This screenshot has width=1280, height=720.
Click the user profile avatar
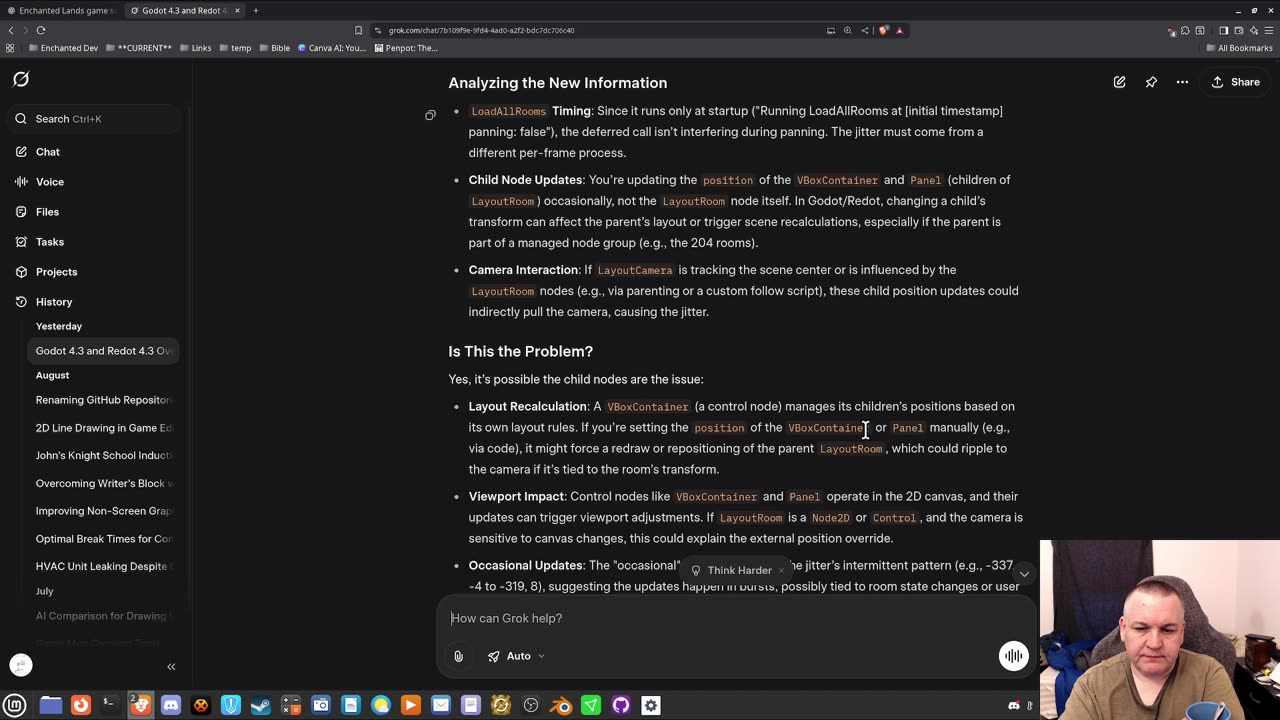(x=21, y=665)
